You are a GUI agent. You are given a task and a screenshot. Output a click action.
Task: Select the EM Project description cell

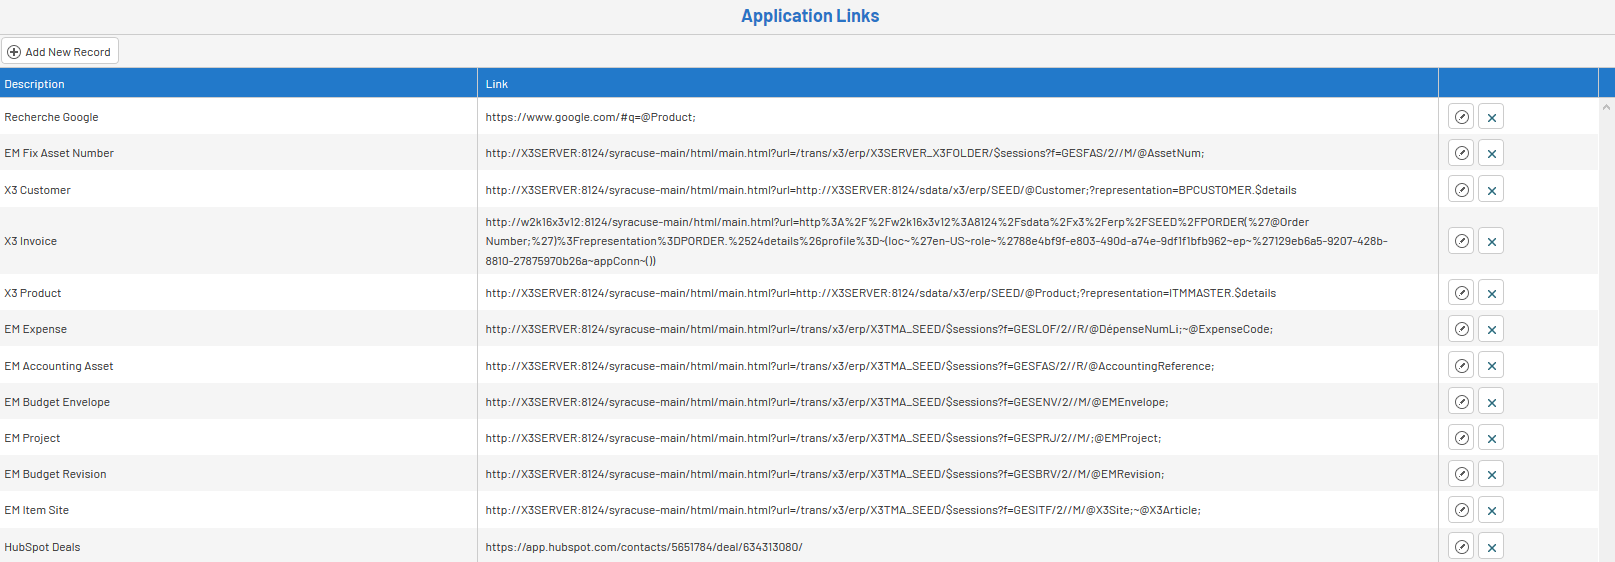(x=32, y=438)
